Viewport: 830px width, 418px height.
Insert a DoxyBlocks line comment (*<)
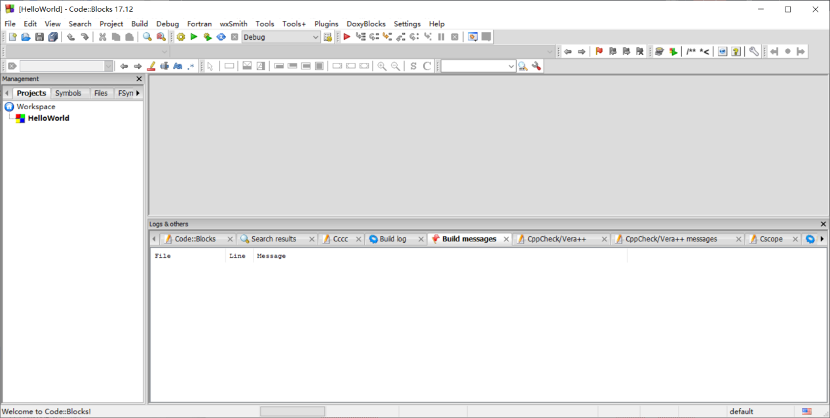pyautogui.click(x=705, y=51)
